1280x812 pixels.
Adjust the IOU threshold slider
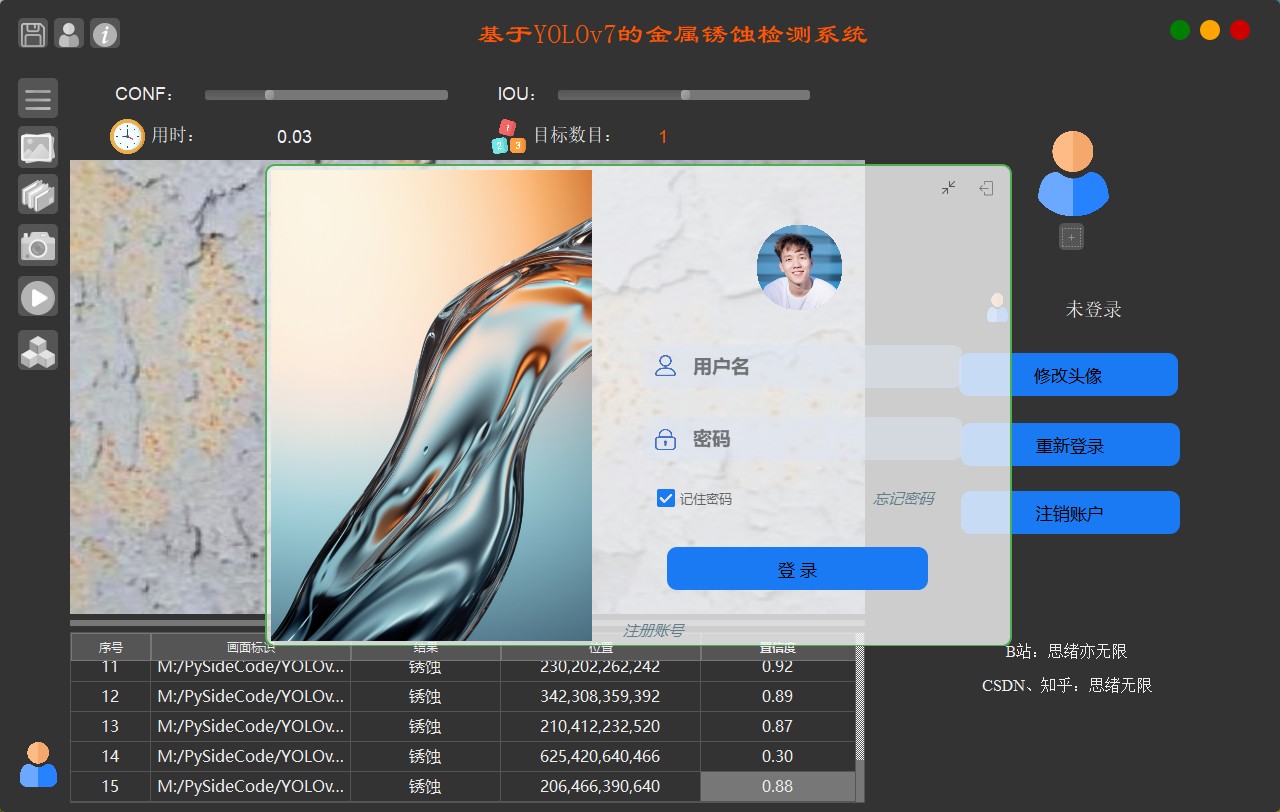coord(685,95)
